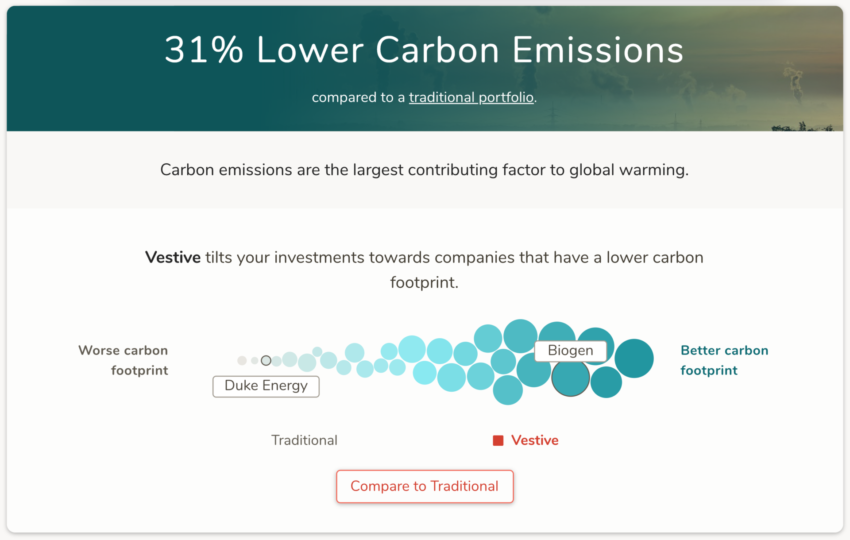Click the 31% Lower Carbon Emissions heading
The width and height of the screenshot is (850, 540).
[x=424, y=50]
